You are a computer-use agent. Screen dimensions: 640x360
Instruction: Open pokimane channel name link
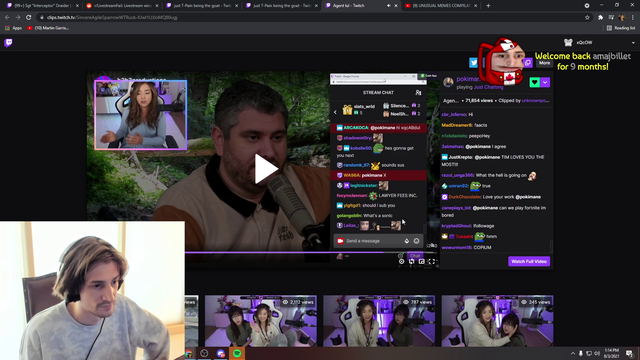467,79
